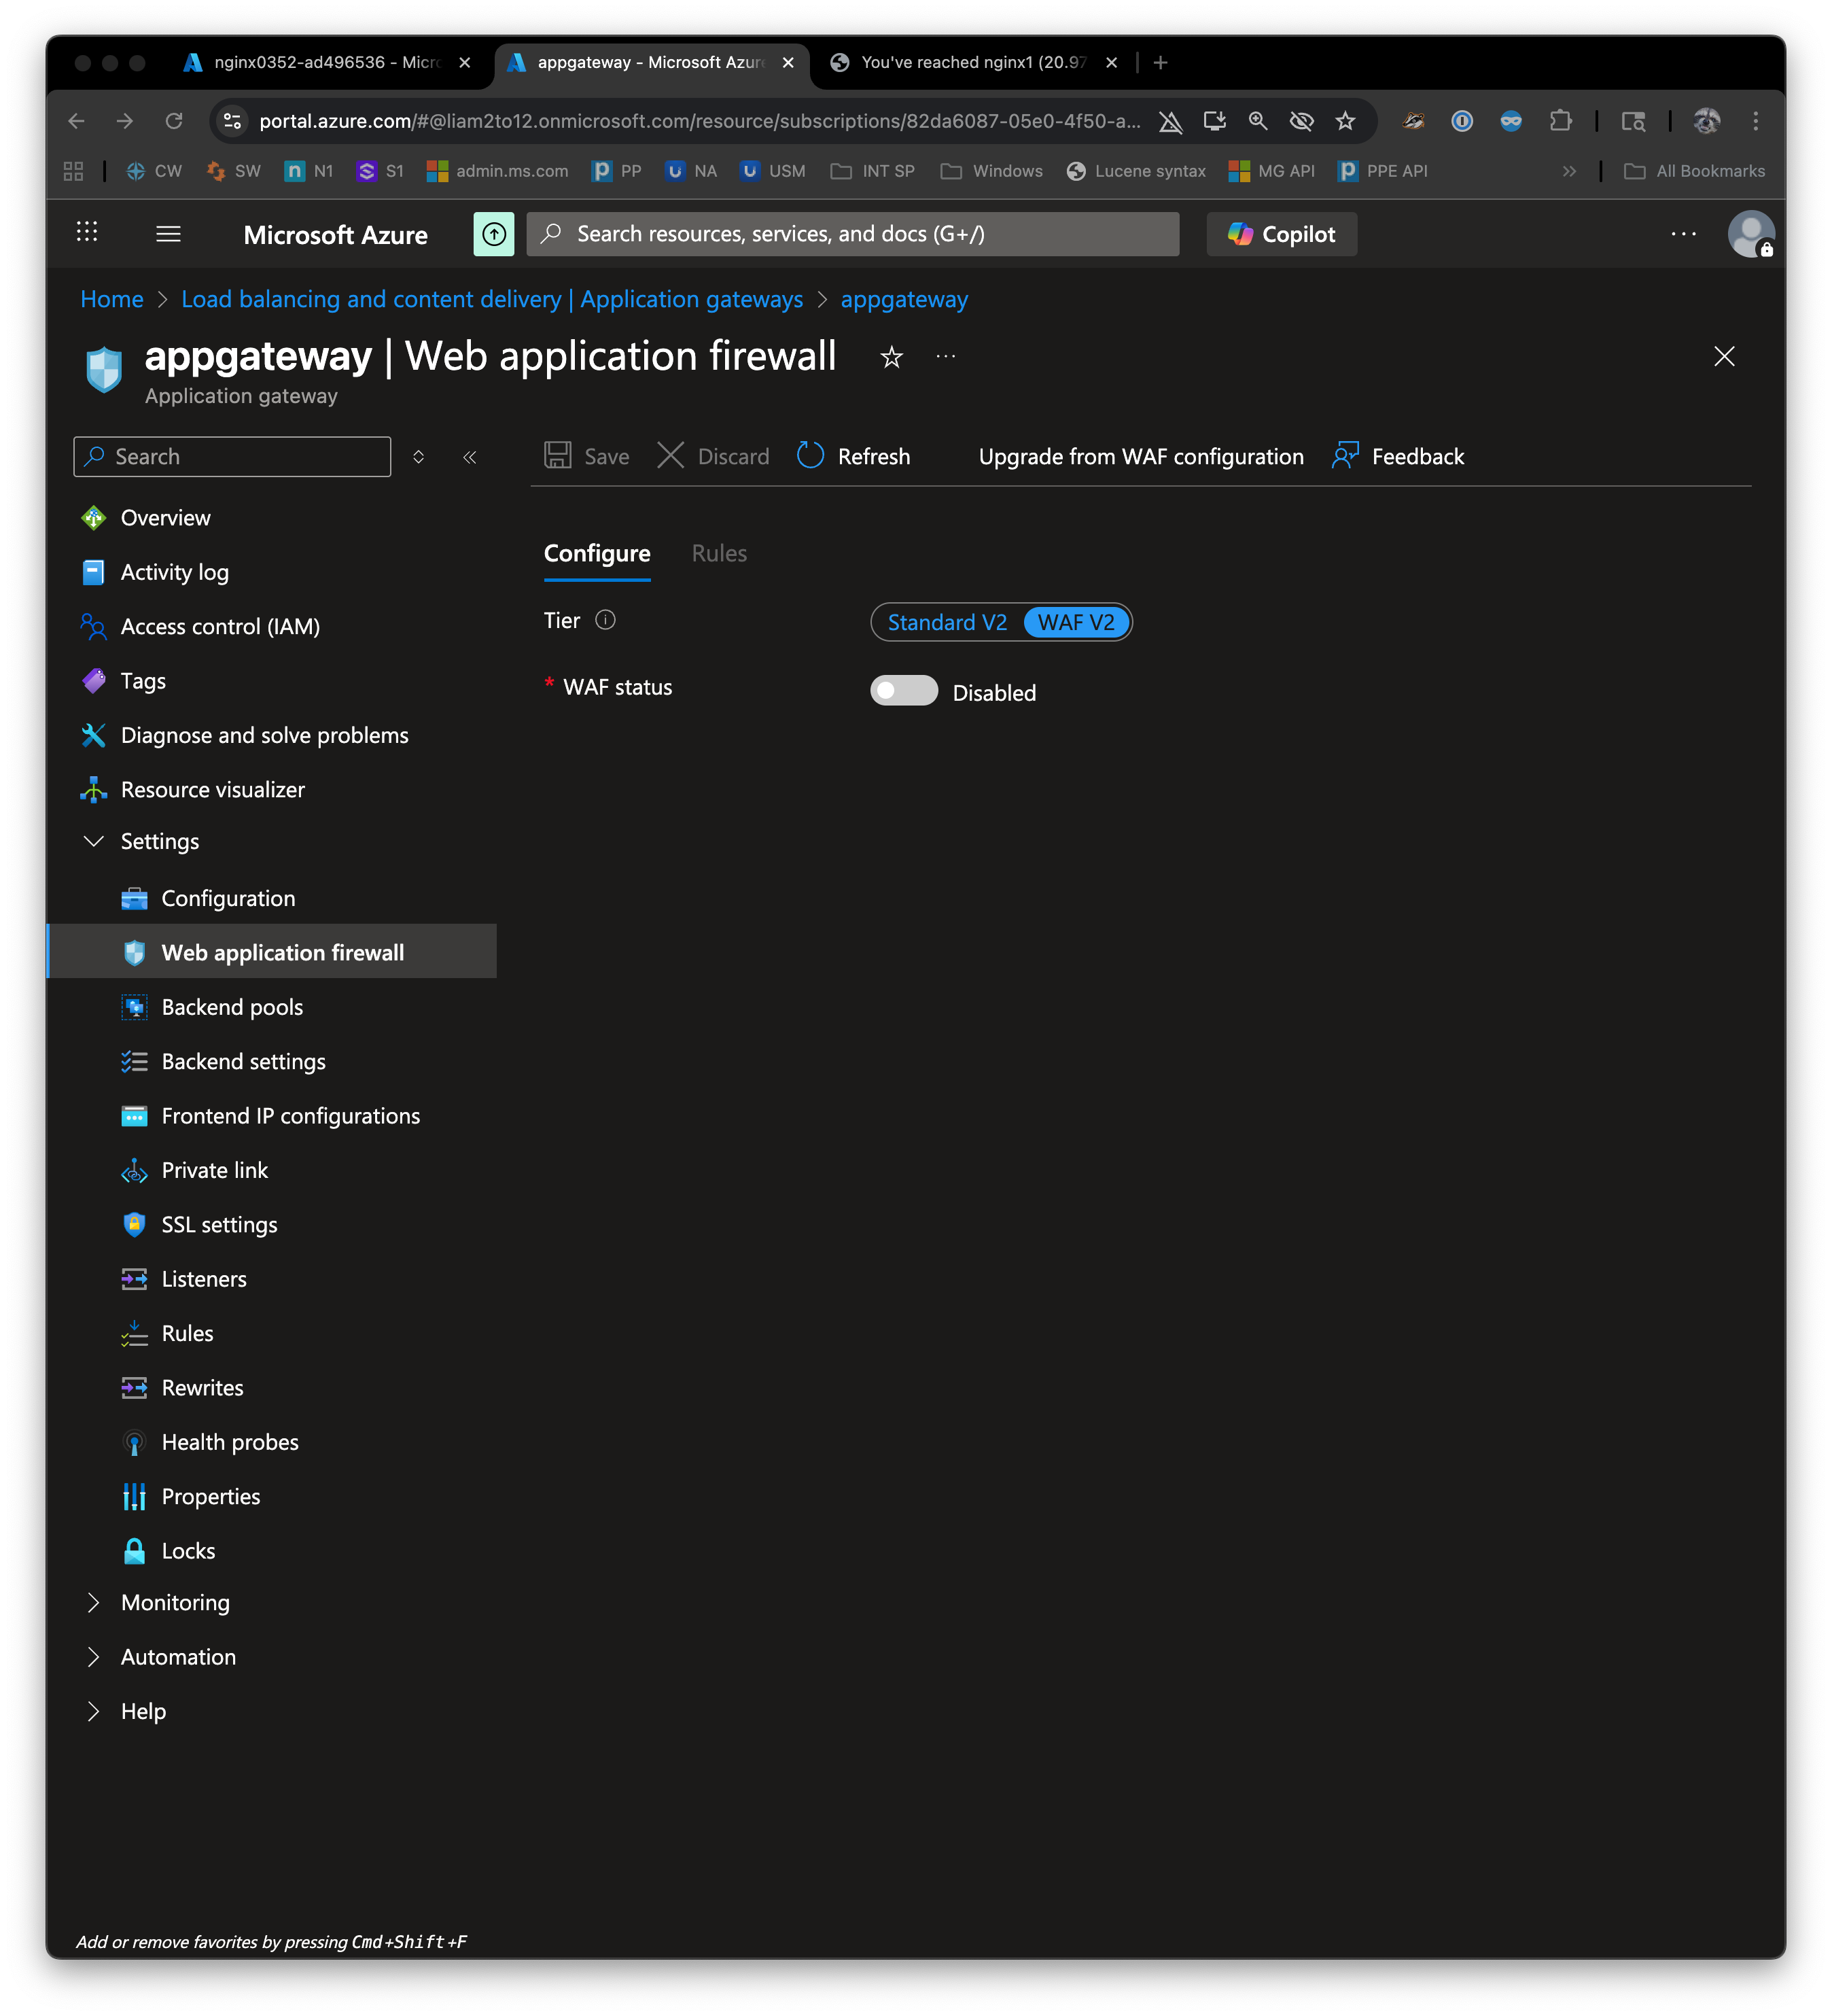
Task: Click the Copilot button
Action: click(x=1281, y=234)
